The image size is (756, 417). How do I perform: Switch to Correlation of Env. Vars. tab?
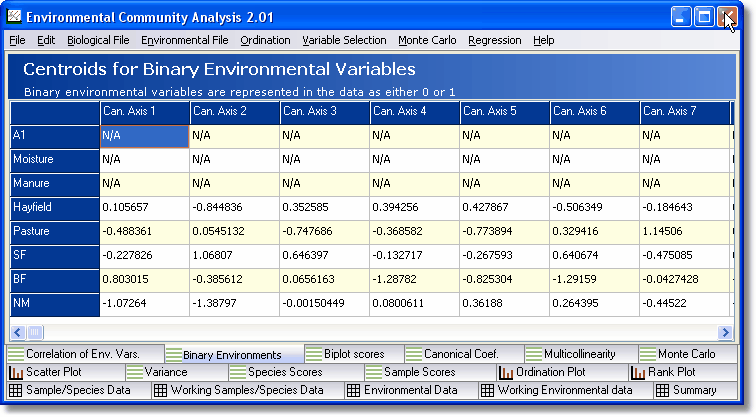click(x=85, y=354)
